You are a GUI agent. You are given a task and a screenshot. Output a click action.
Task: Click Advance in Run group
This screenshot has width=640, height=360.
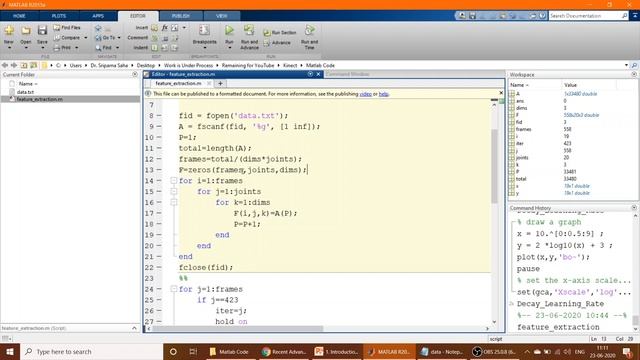pos(278,42)
